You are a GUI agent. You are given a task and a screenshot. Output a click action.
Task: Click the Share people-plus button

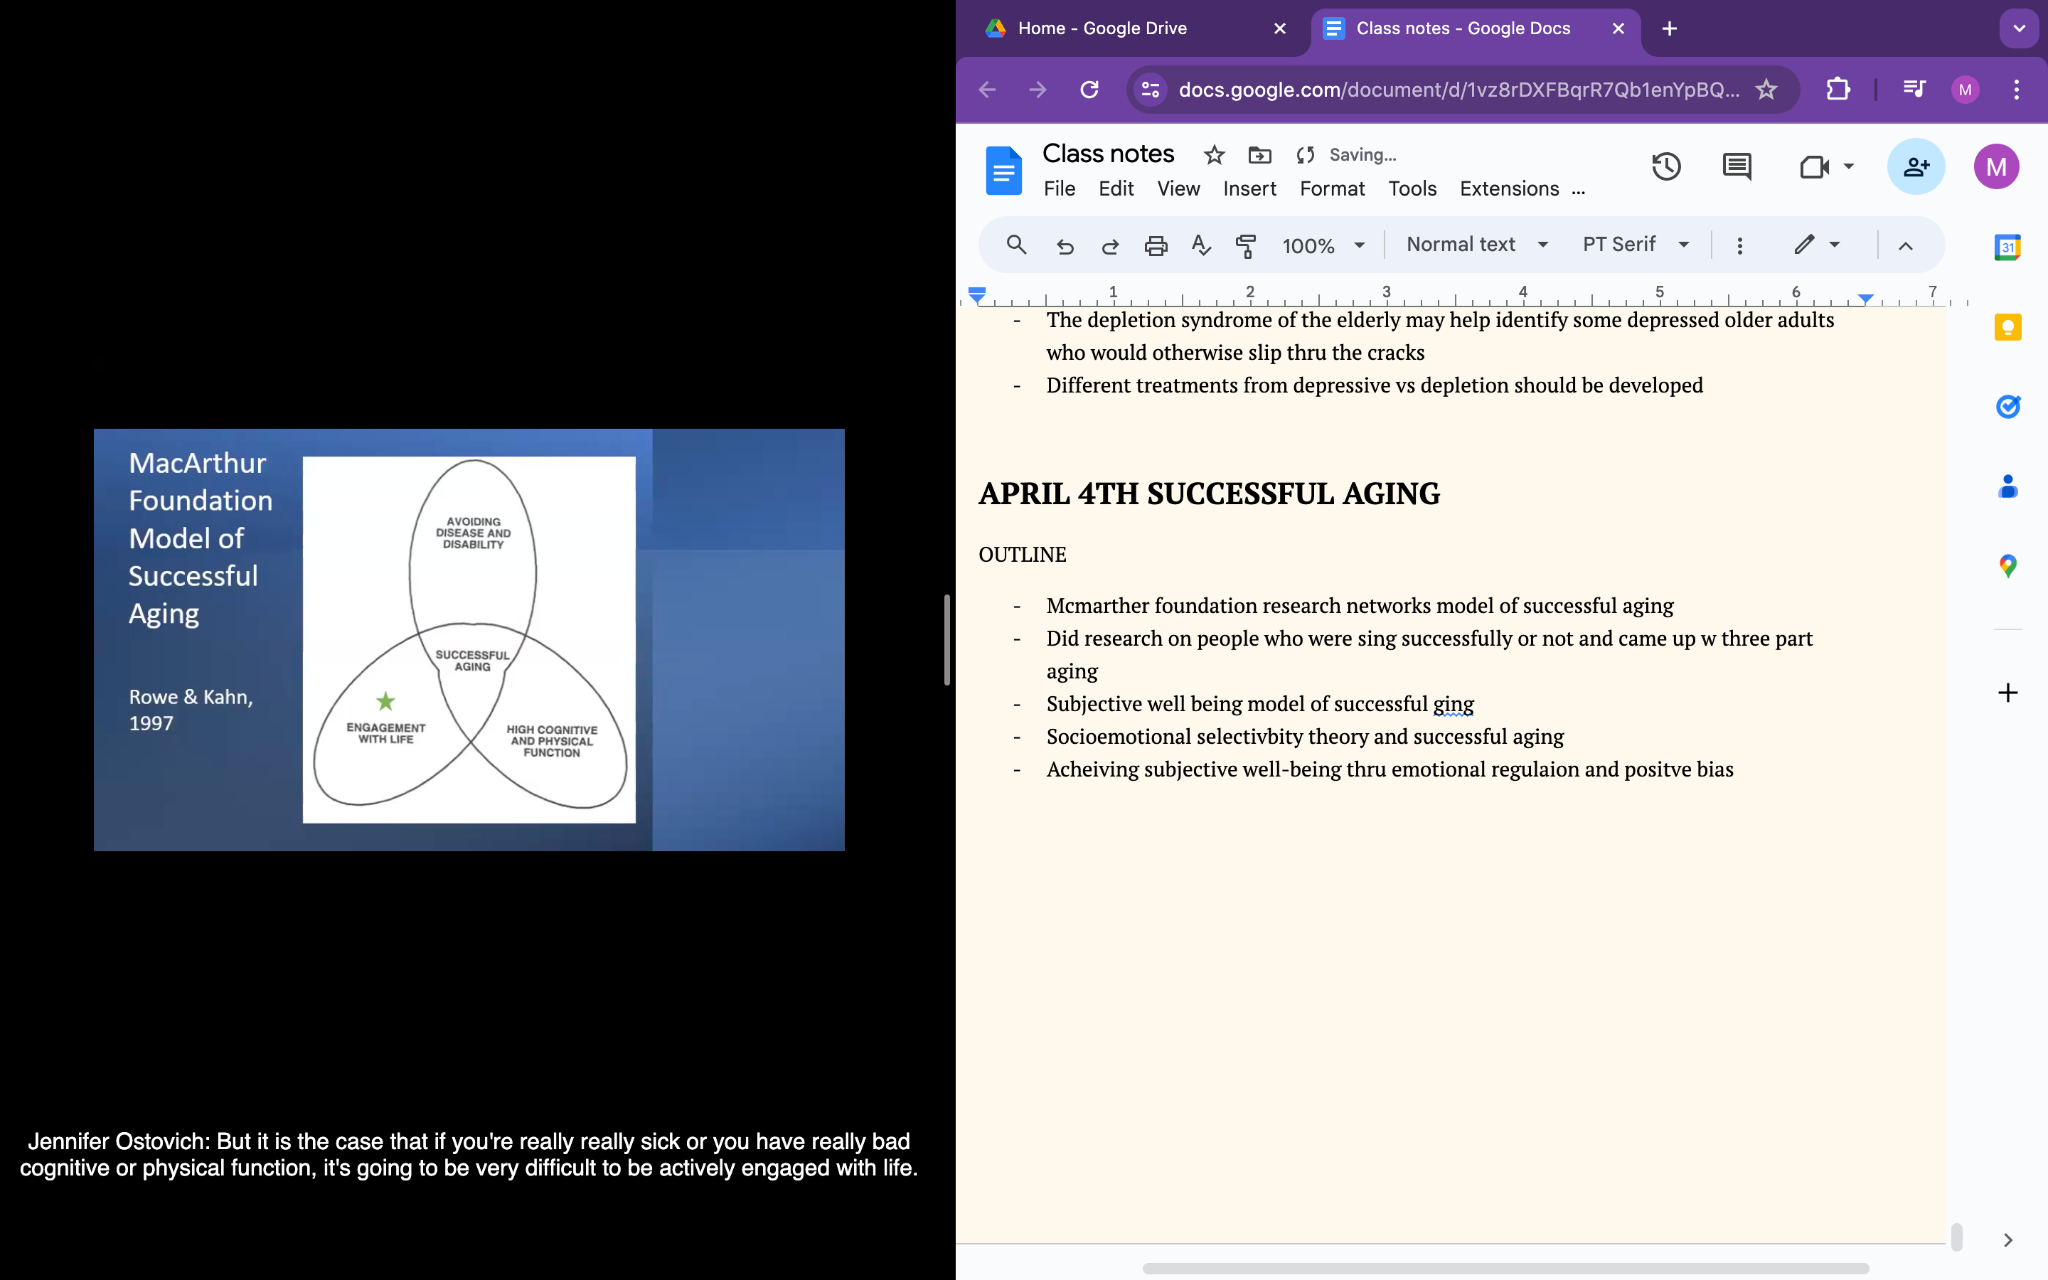(1915, 167)
